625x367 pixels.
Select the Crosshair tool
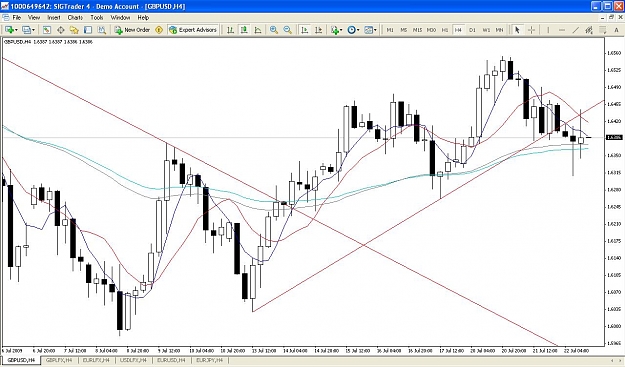click(x=531, y=30)
